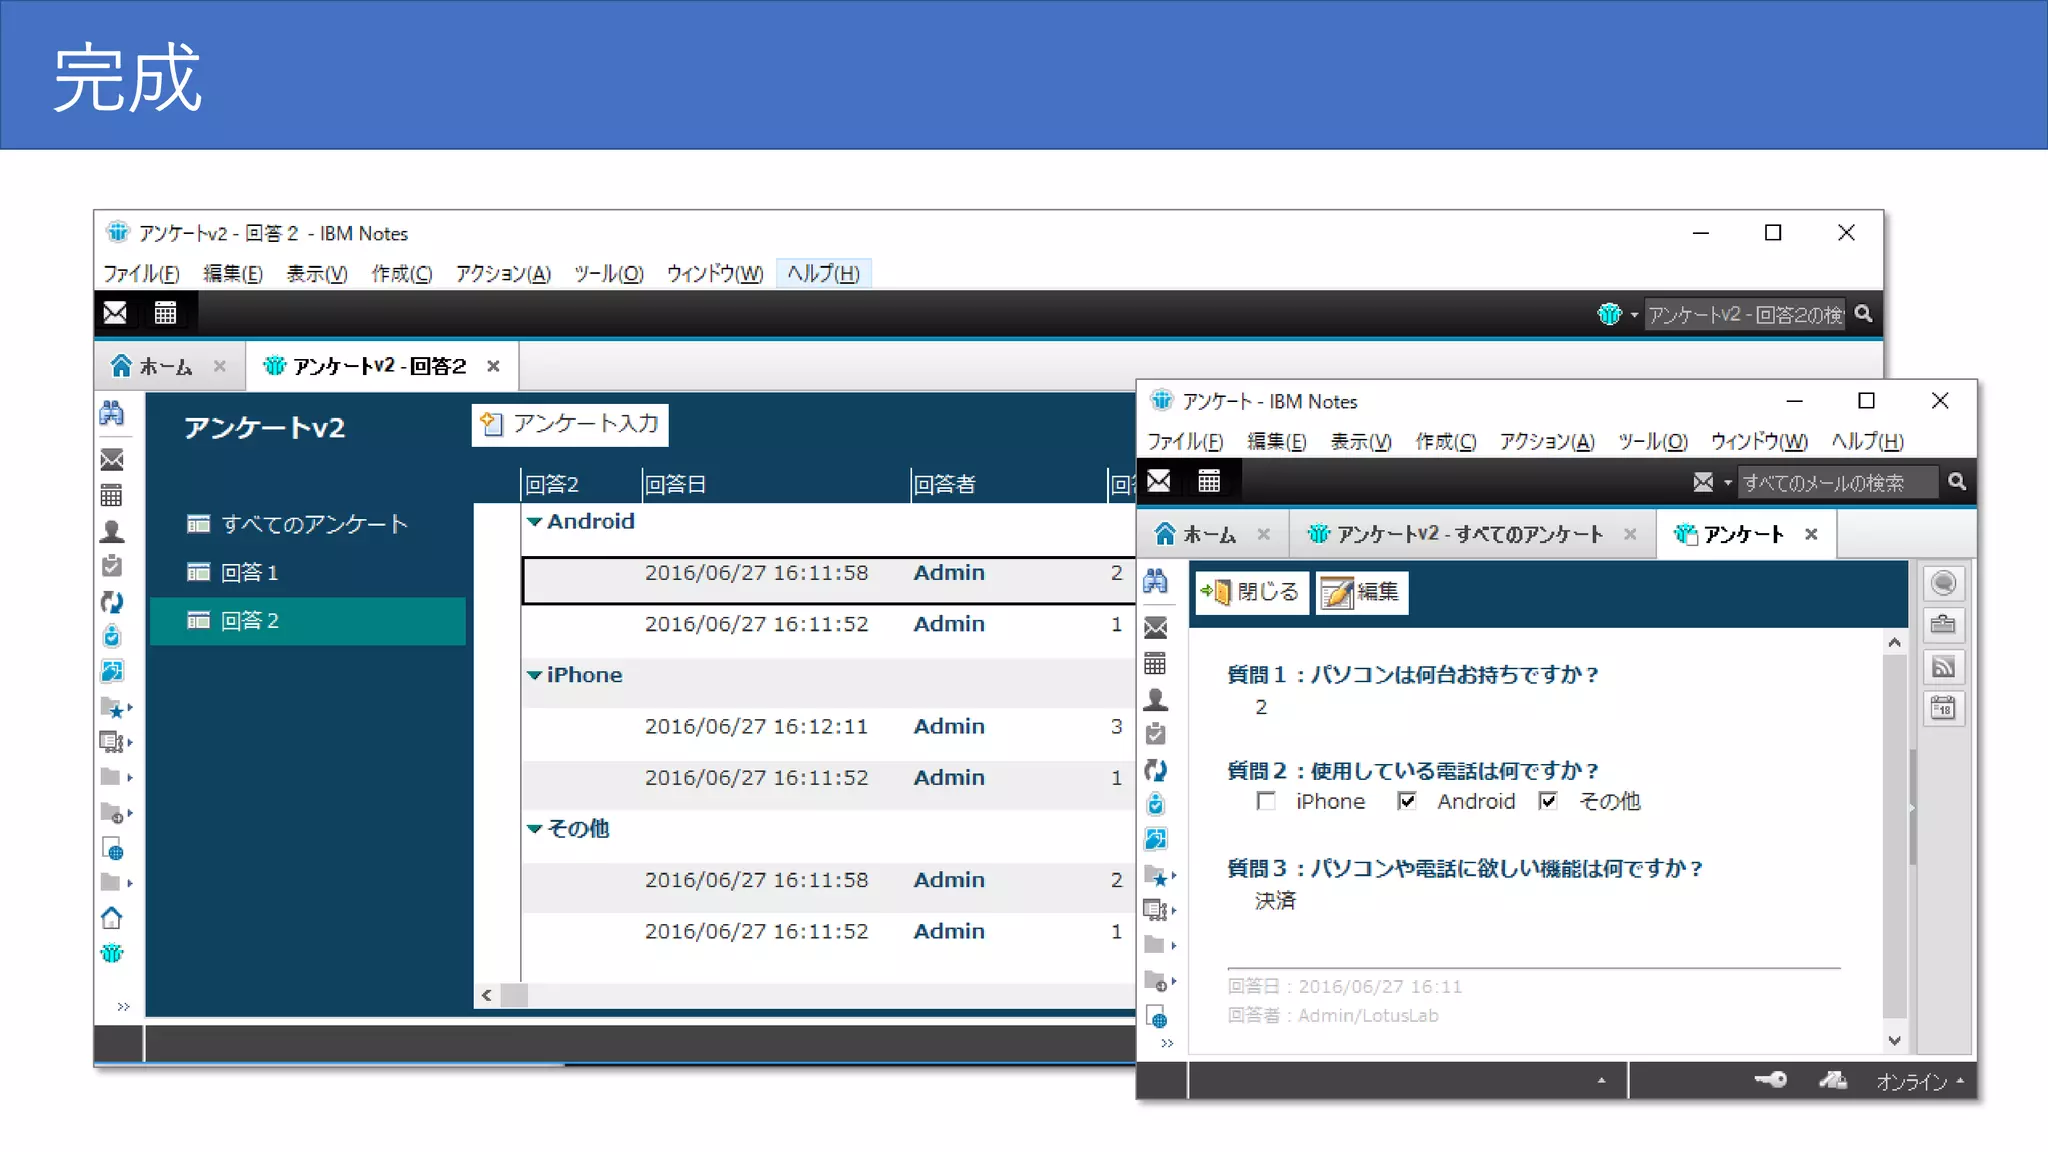
Task: Click the mail envelope icon in main toolbar
Action: click(115, 313)
